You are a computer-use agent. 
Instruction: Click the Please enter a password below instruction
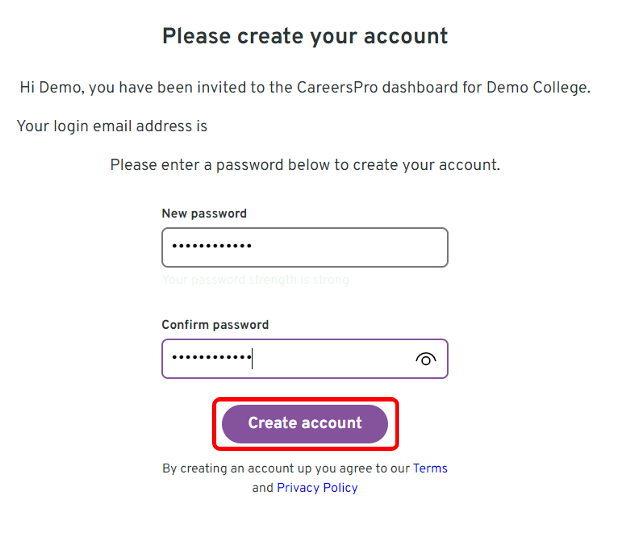click(x=305, y=165)
